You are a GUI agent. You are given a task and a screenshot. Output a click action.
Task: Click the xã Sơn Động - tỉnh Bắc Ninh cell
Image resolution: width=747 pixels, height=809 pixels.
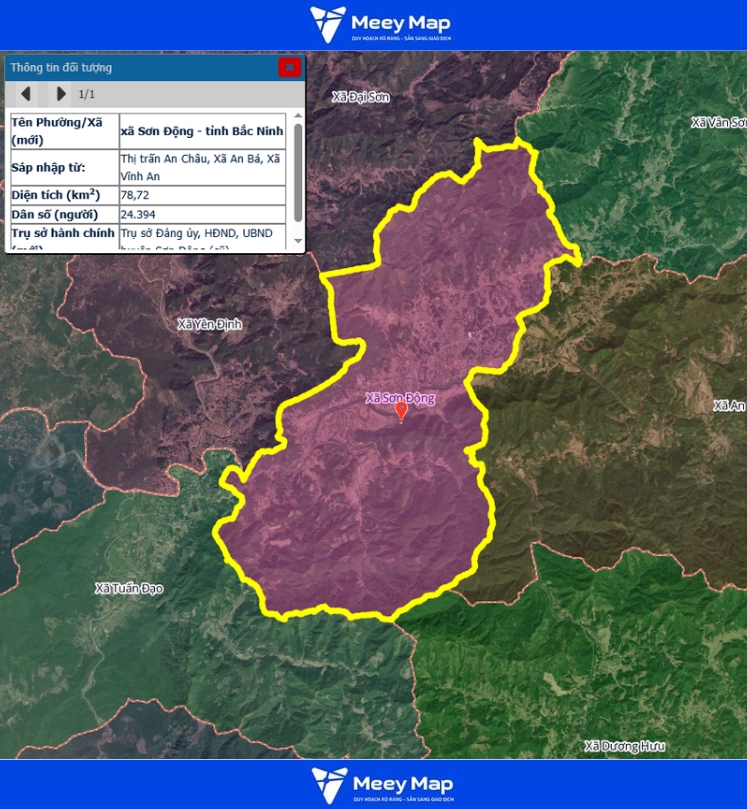tap(201, 131)
